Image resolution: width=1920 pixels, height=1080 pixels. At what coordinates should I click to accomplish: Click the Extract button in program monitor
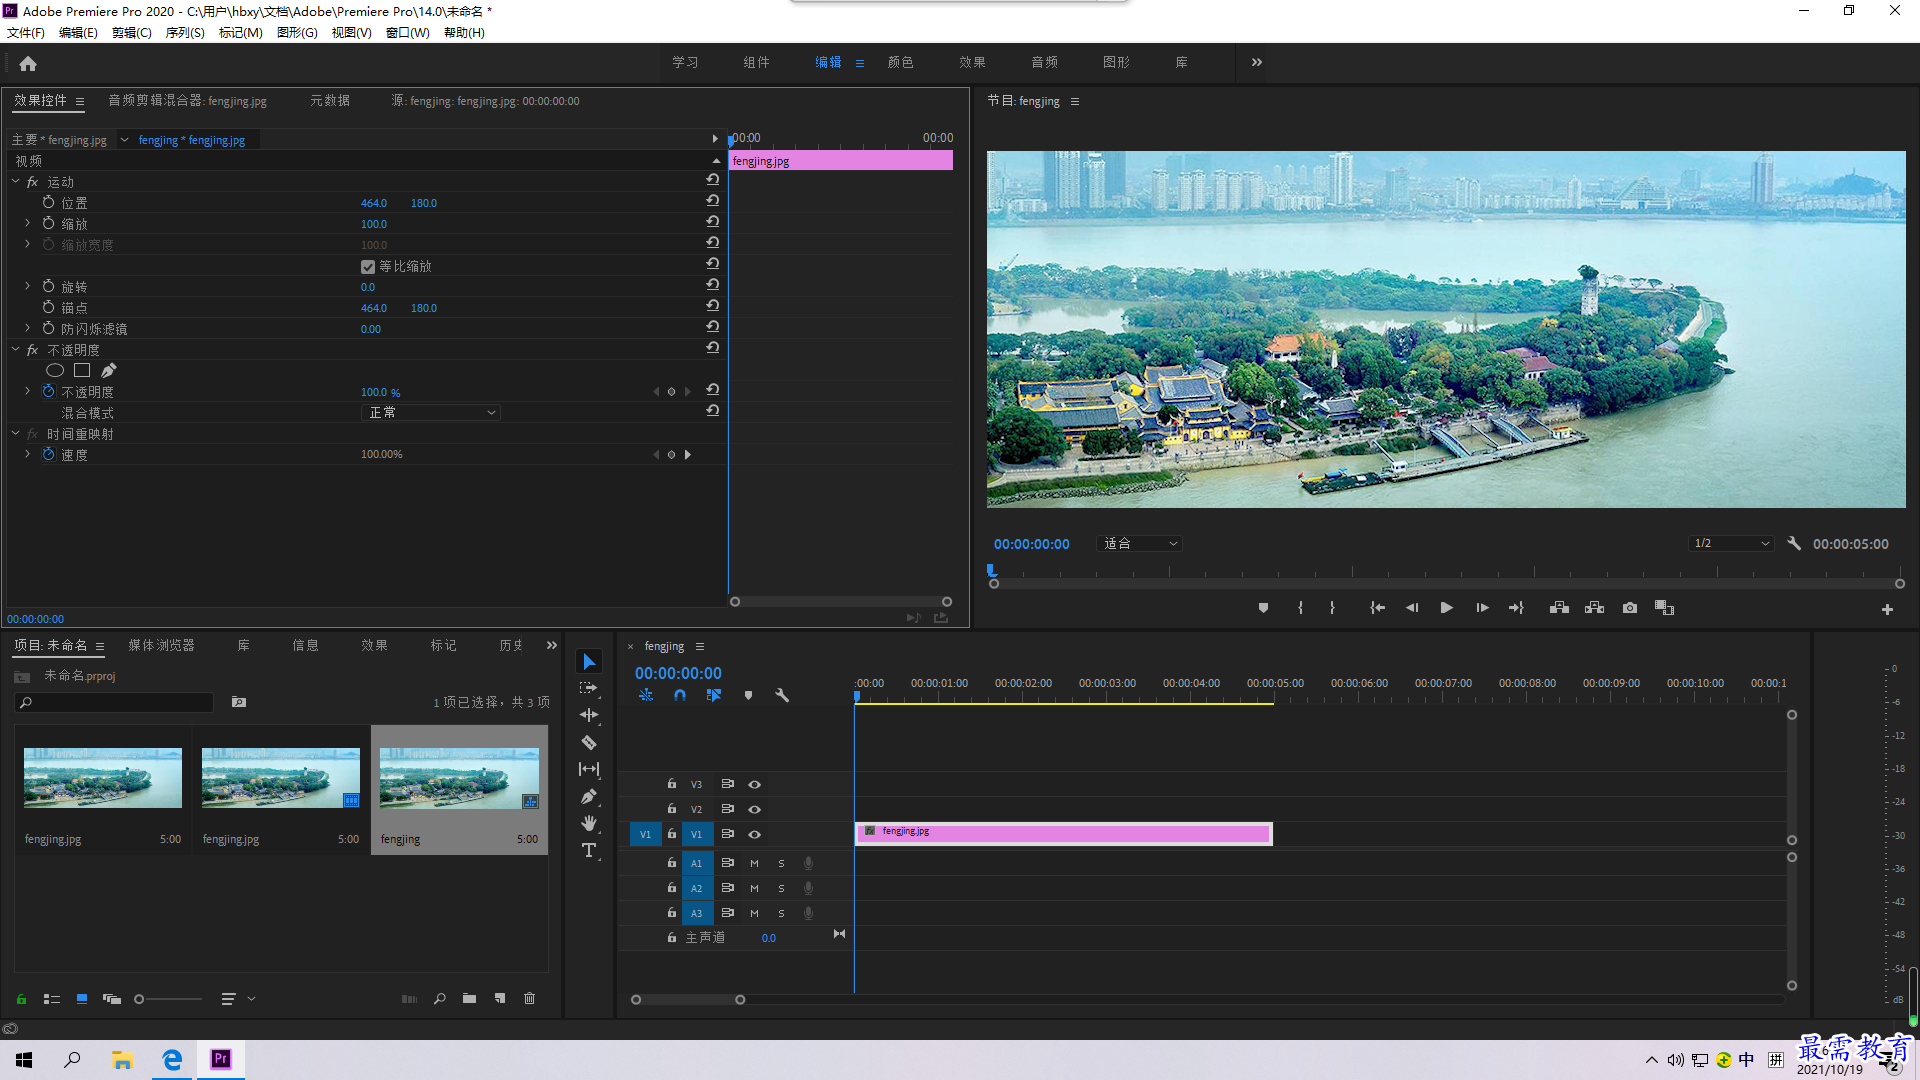(1595, 608)
